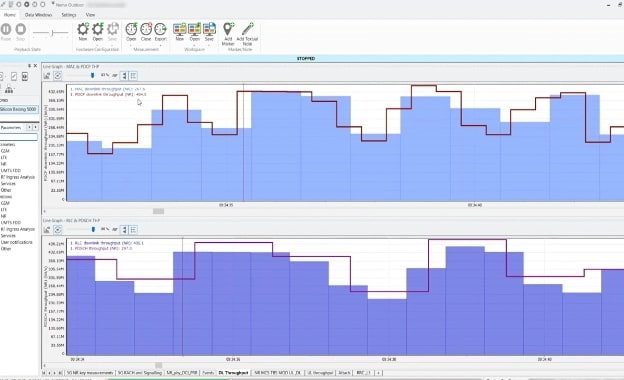624x380 pixels.
Task: Click the left arrow beside Parameters header
Action: click(29, 127)
